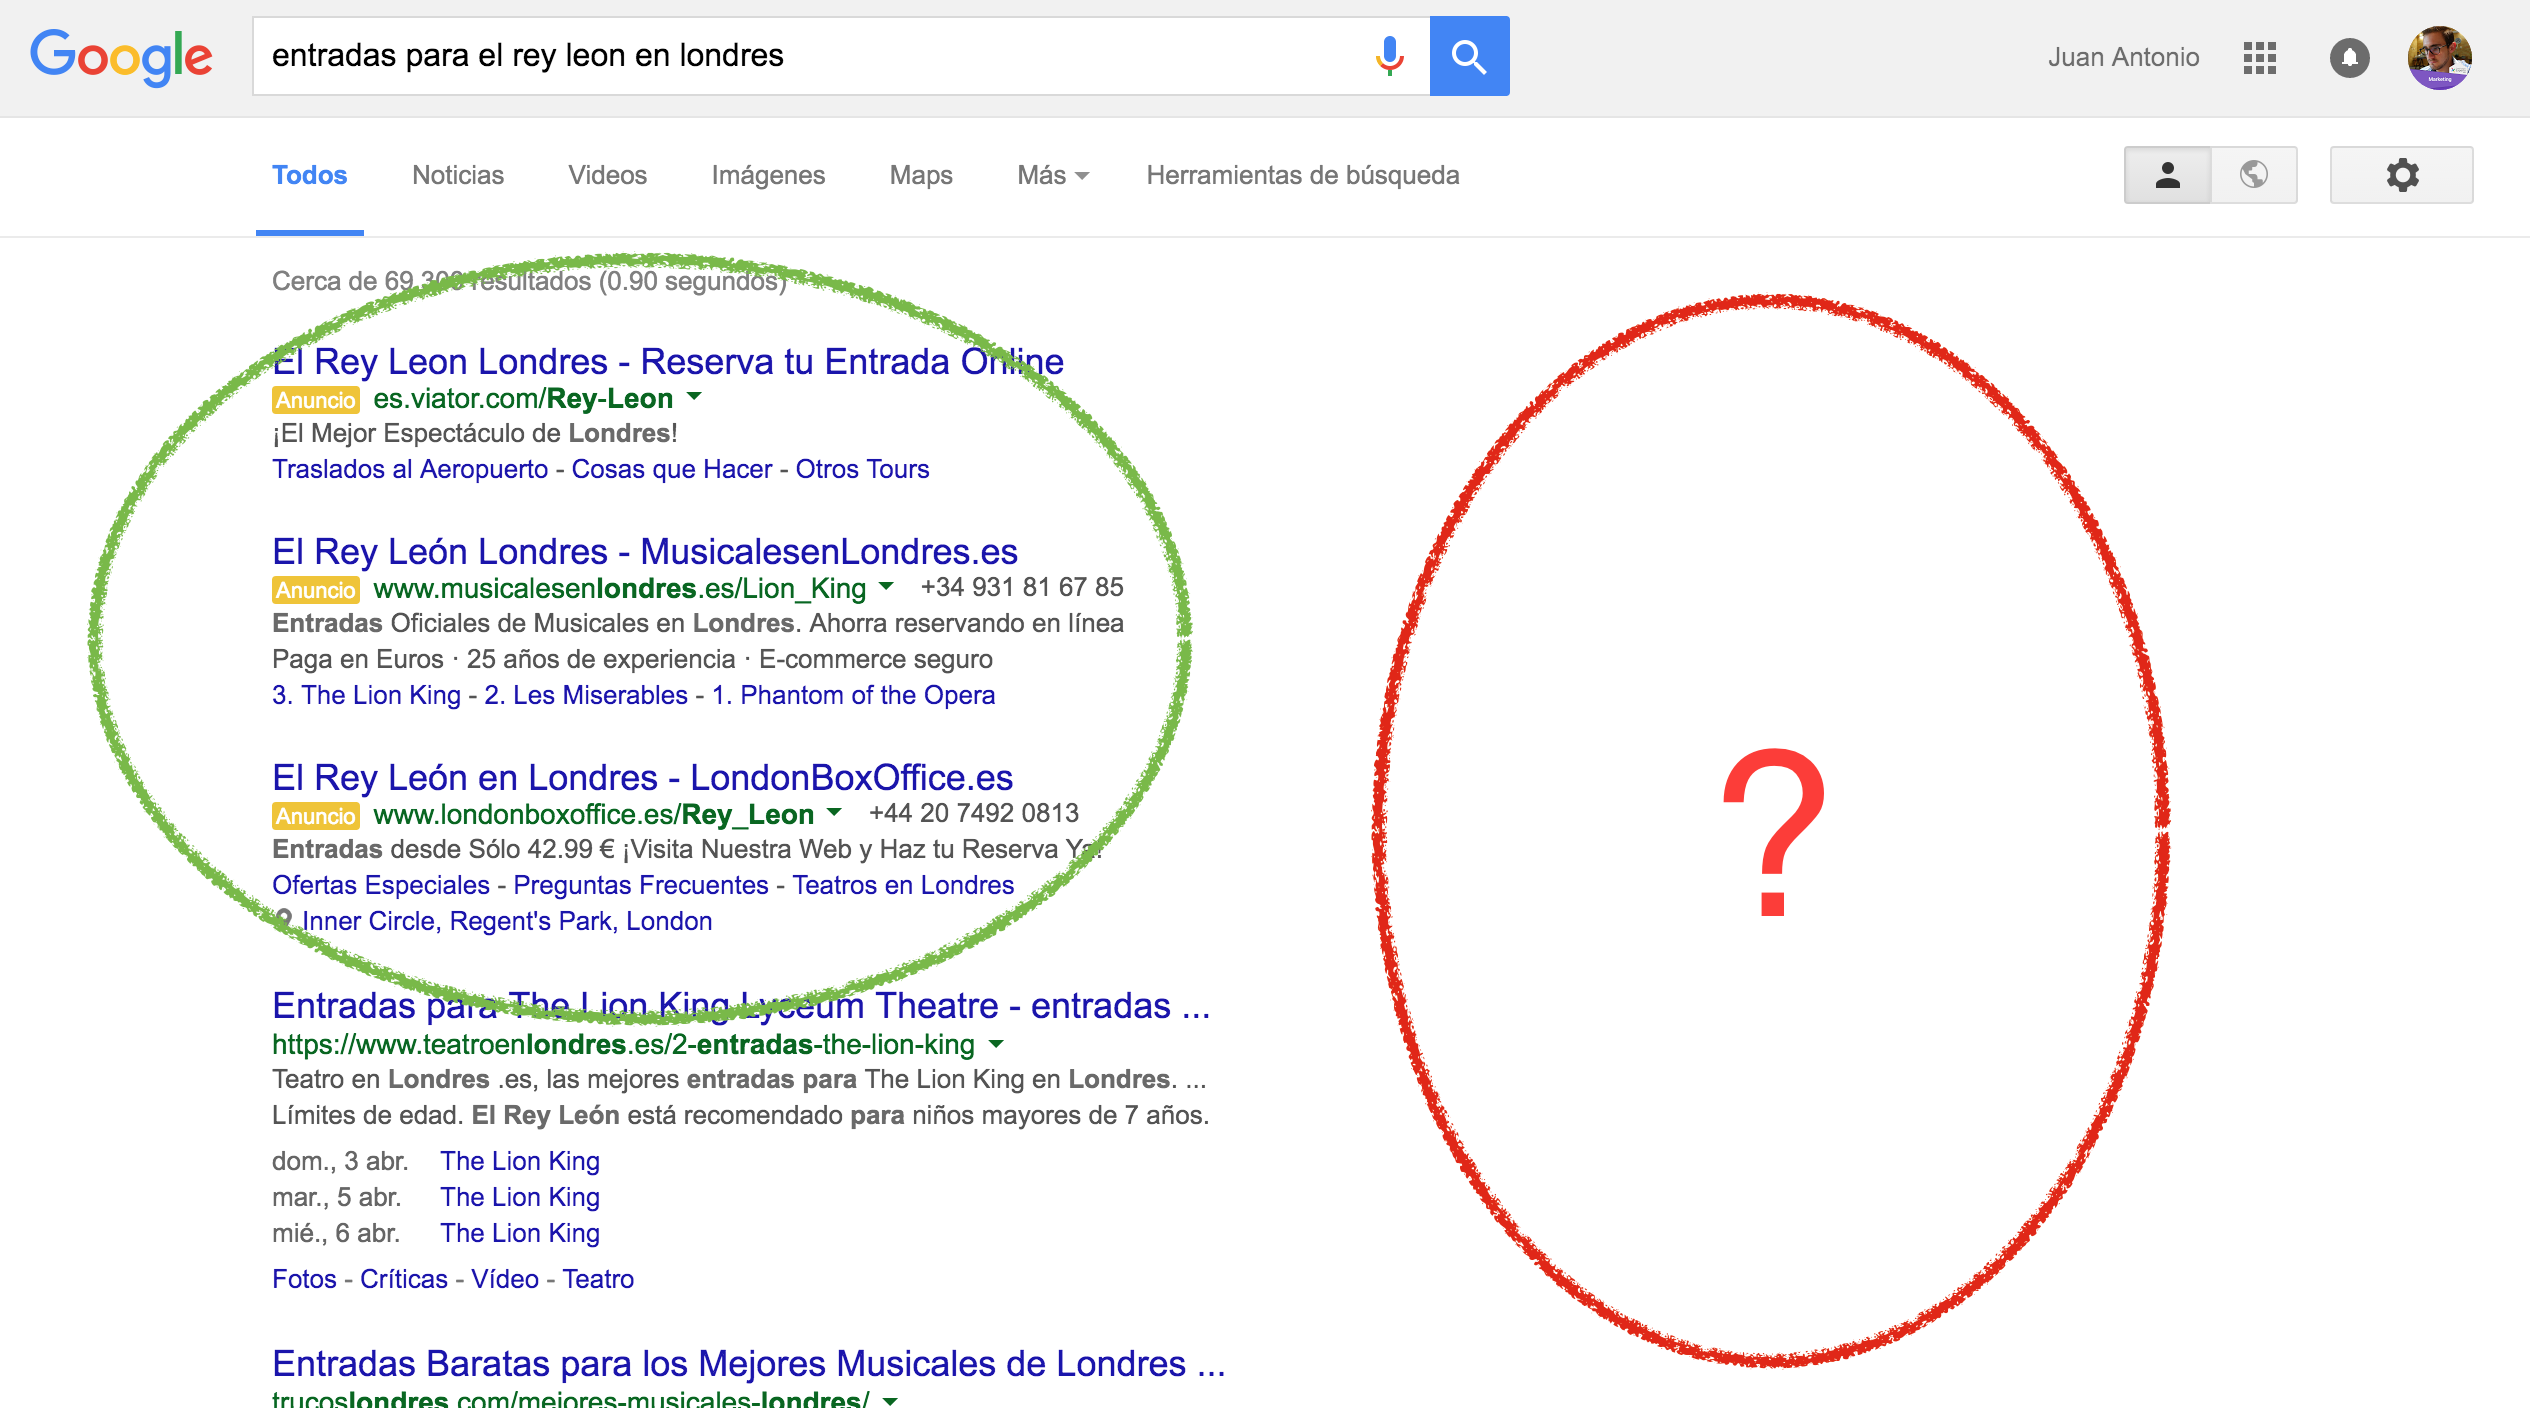Open Traslados al Aeropuerto sitelink
This screenshot has width=2530, height=1408.
coord(410,469)
